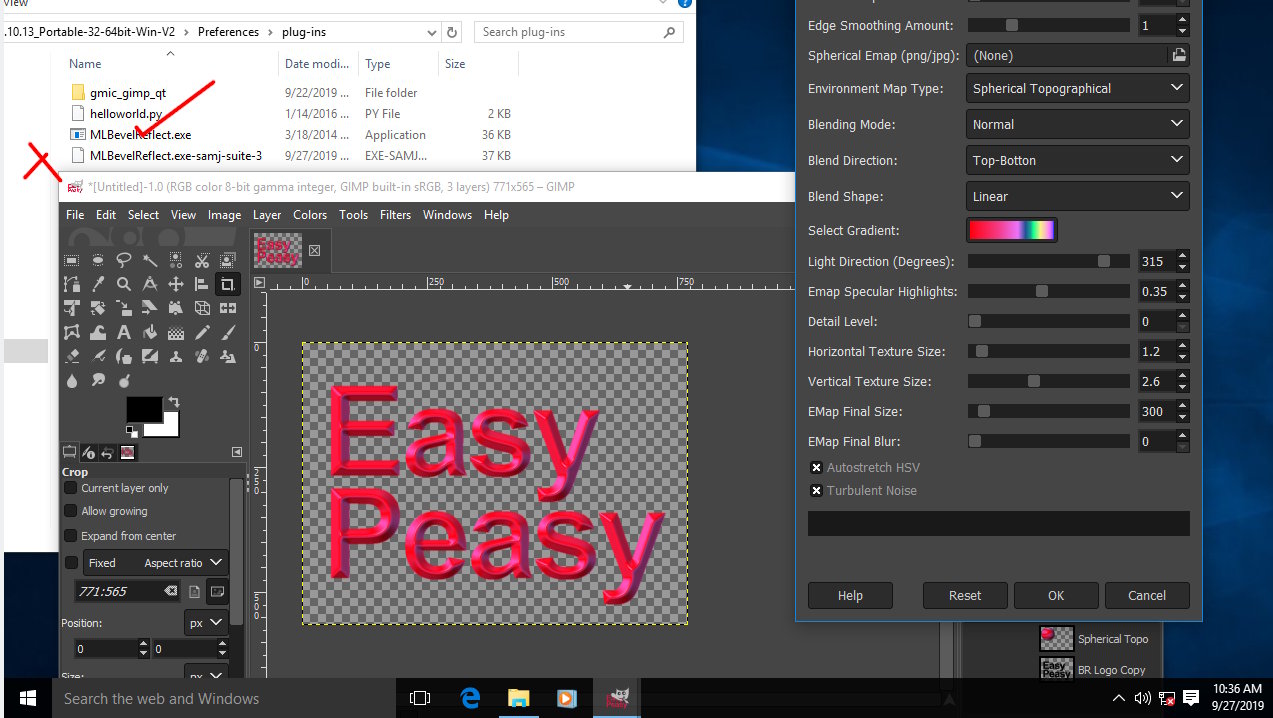Pick the Bucket Fill tool
This screenshot has height=718, width=1273.
pyautogui.click(x=150, y=333)
